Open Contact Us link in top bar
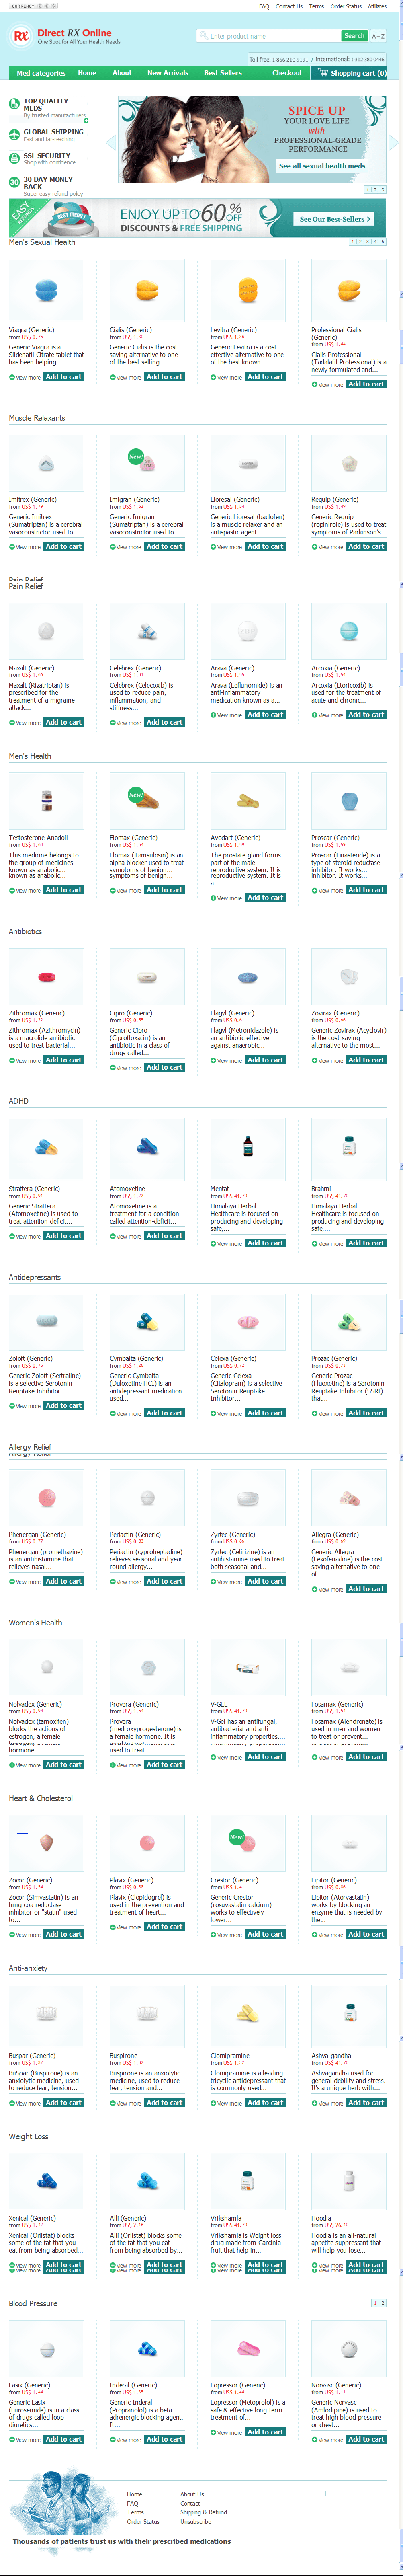This screenshot has width=403, height=2576. click(289, 6)
